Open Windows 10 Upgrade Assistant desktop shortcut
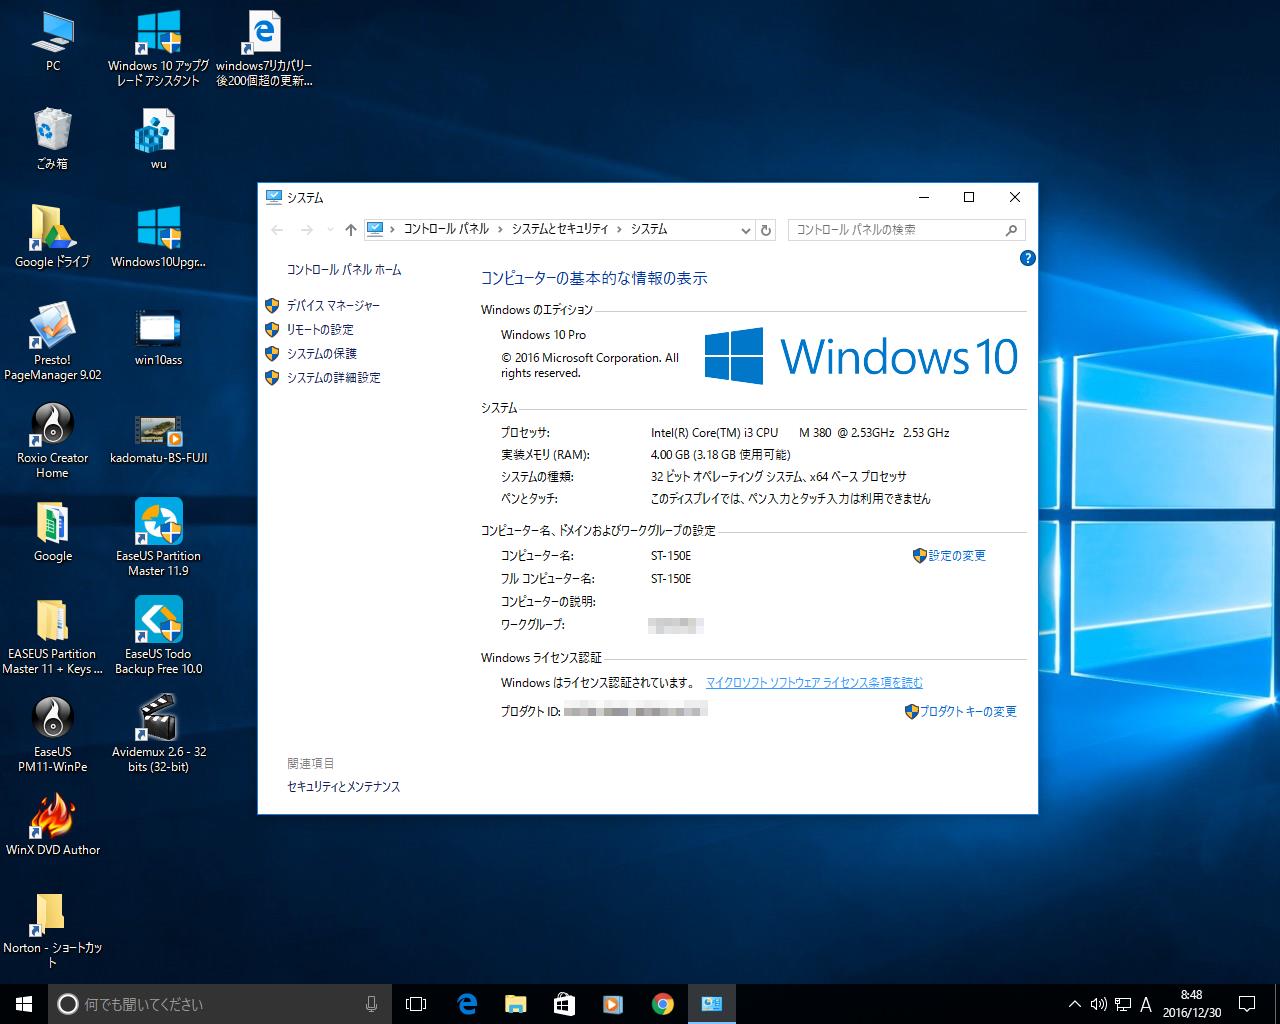Screen dimensions: 1280x1024 pyautogui.click(x=158, y=48)
